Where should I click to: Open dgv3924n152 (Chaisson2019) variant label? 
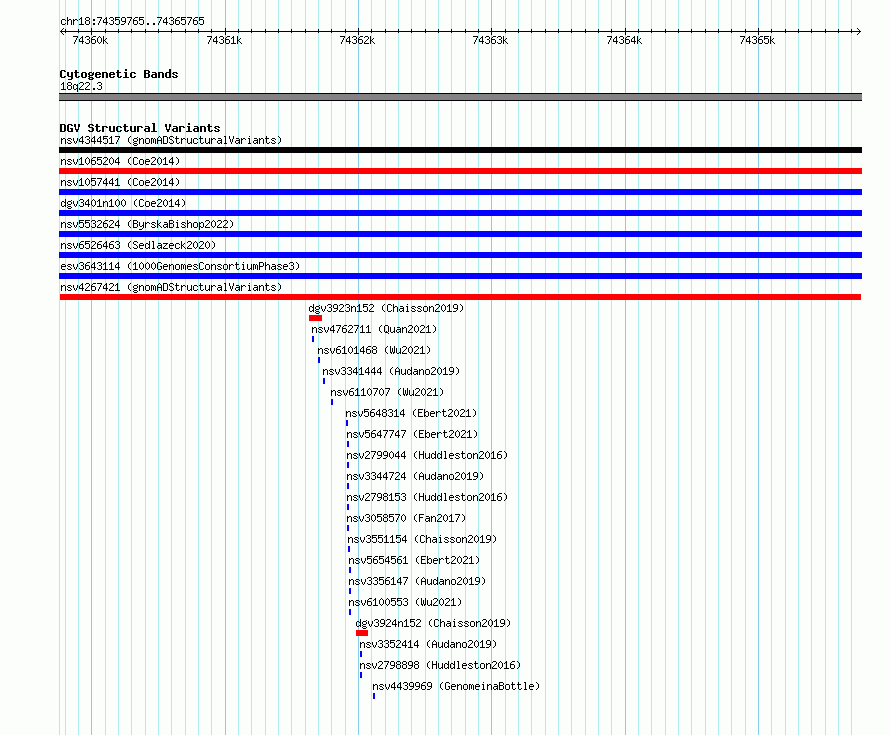[433, 623]
